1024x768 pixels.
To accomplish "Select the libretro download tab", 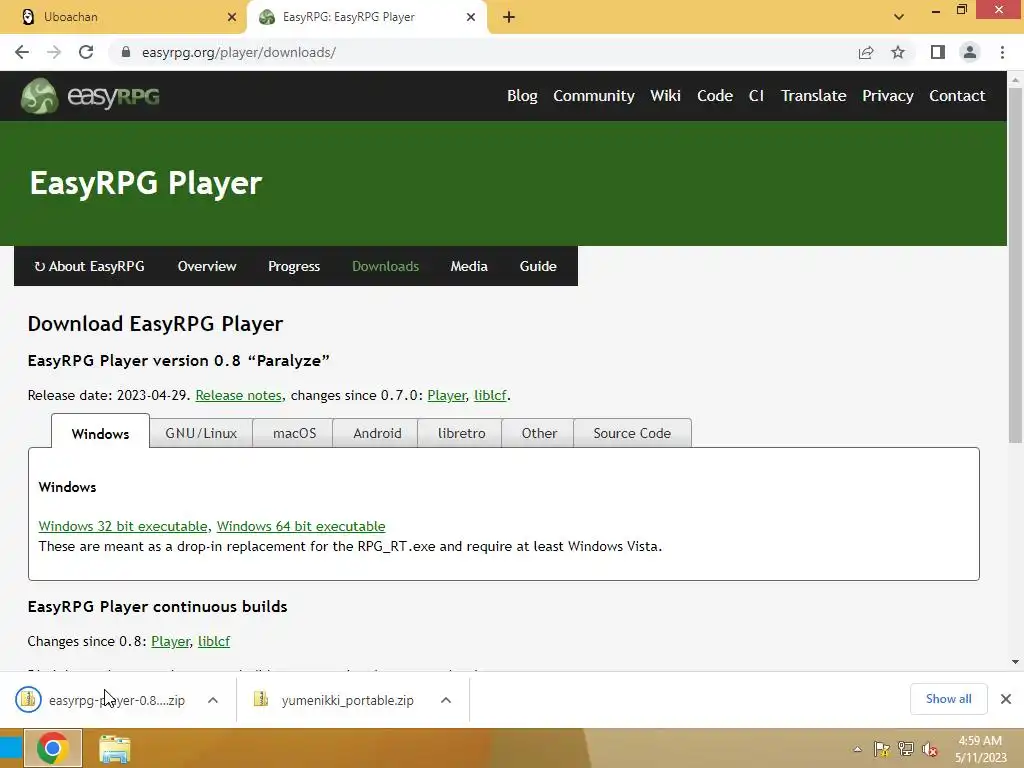I will pos(461,434).
